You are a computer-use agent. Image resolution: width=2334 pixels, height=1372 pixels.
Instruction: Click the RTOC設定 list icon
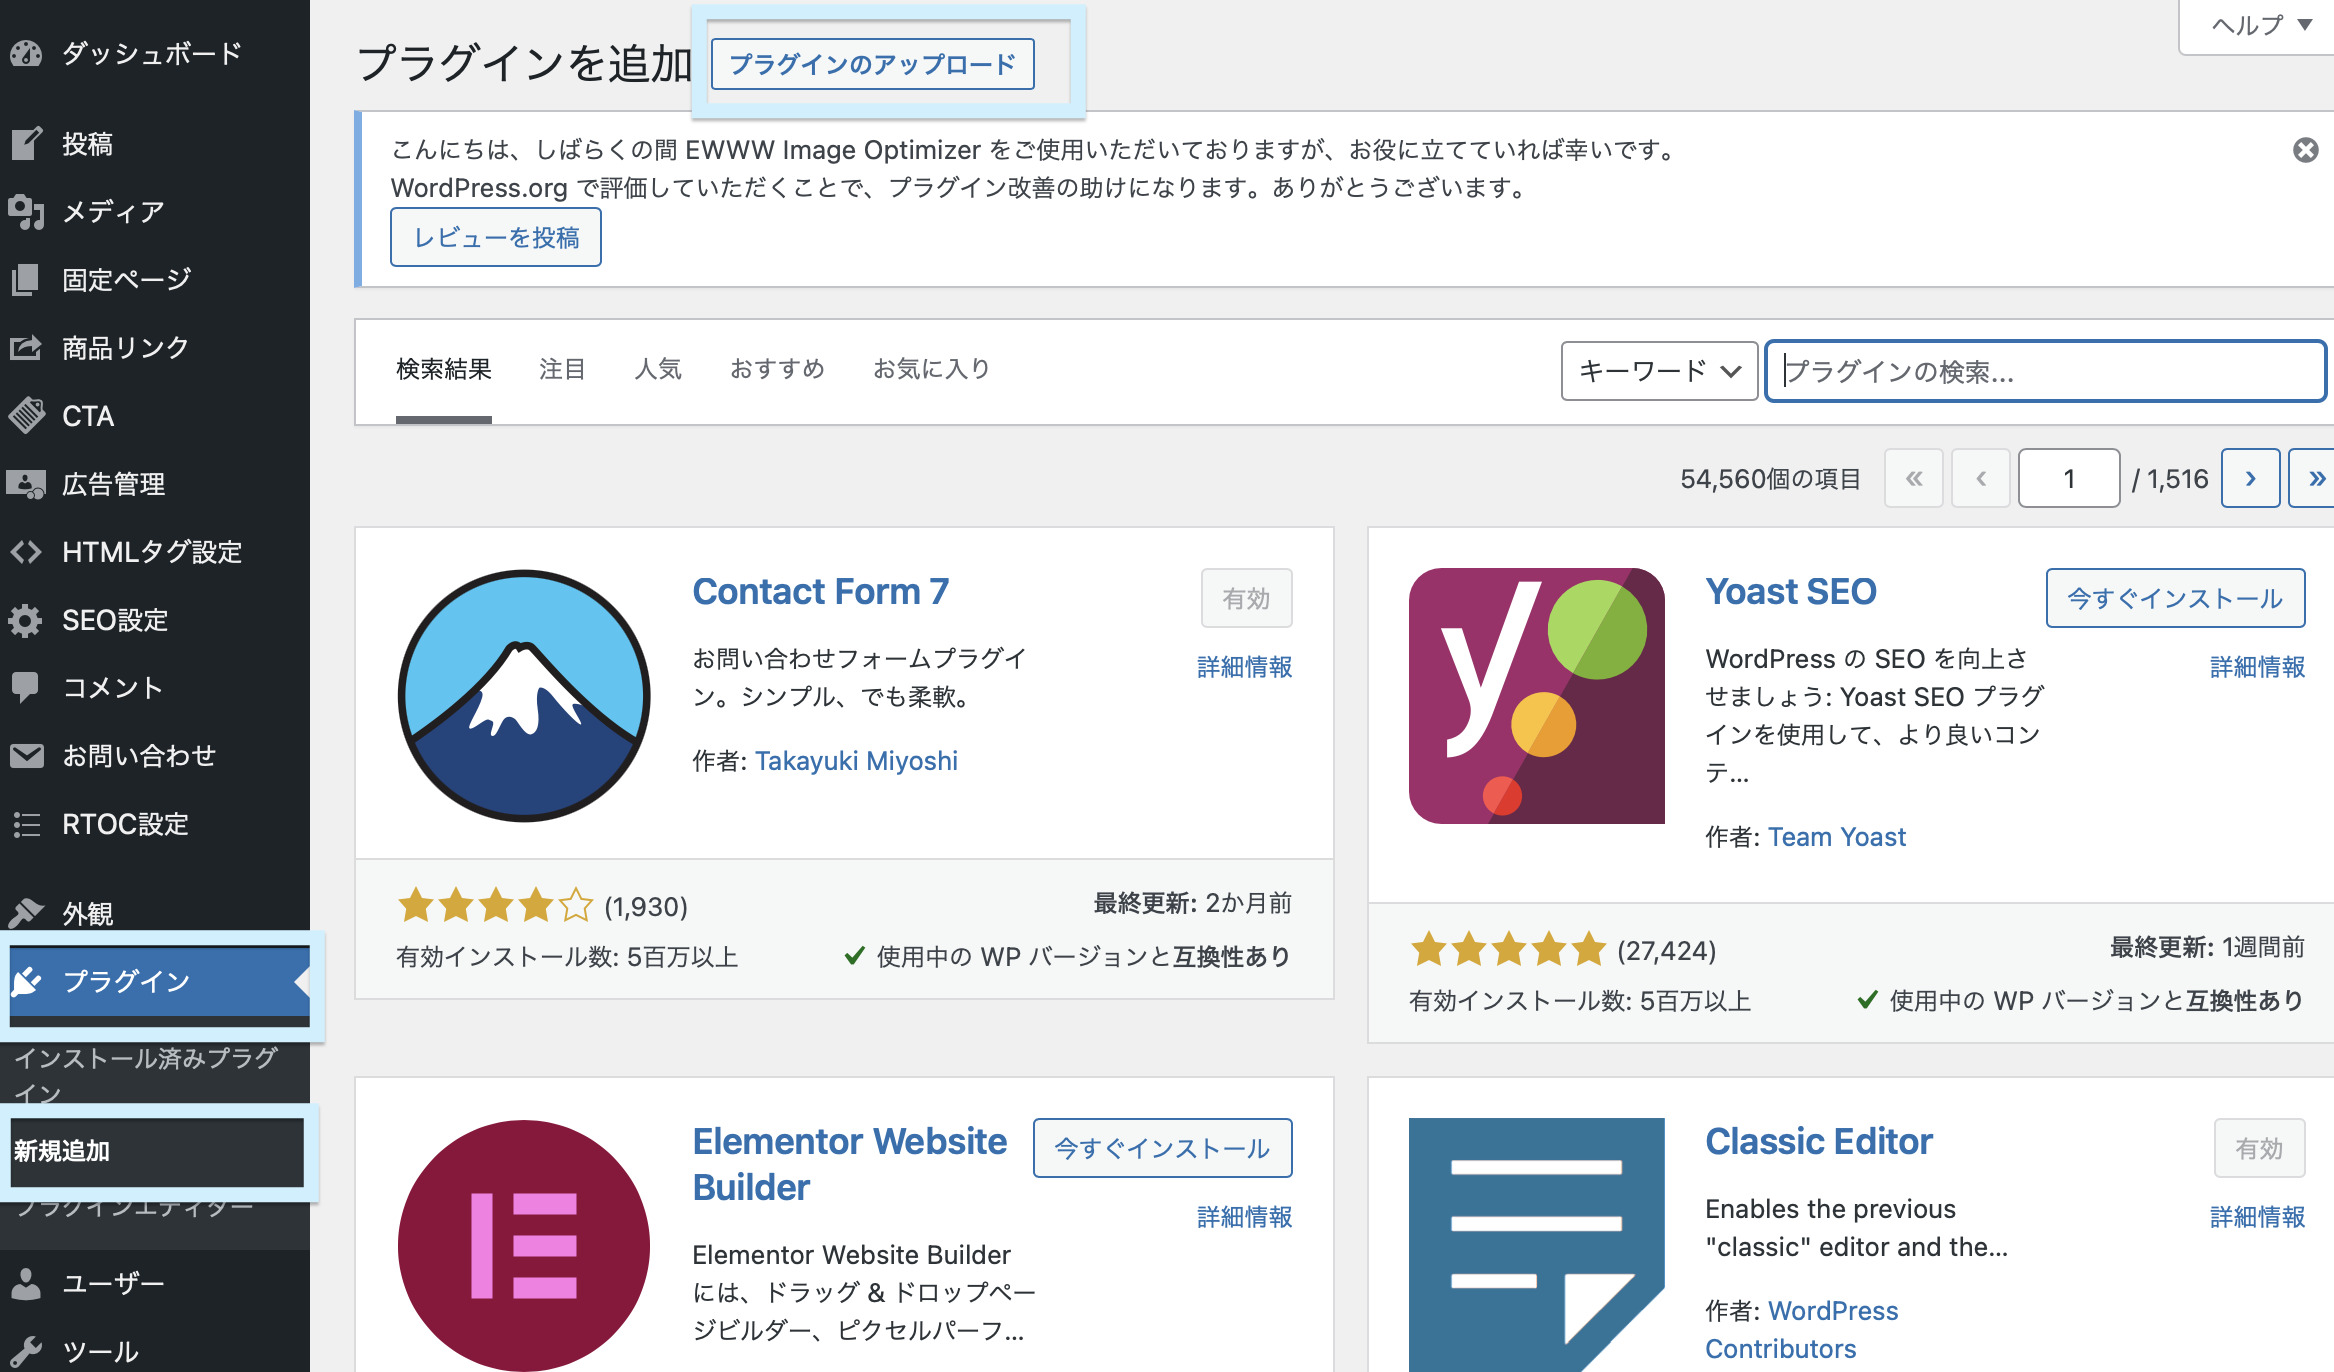tap(26, 824)
